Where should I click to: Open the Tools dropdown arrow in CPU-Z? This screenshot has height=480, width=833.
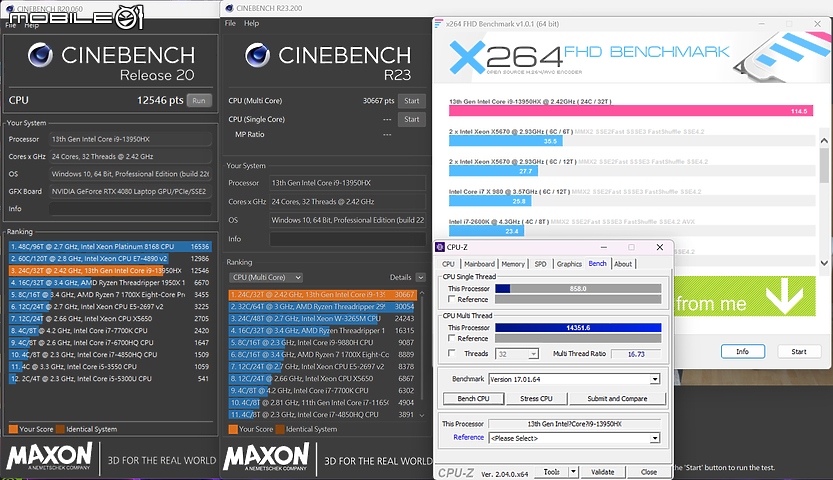click(x=573, y=472)
